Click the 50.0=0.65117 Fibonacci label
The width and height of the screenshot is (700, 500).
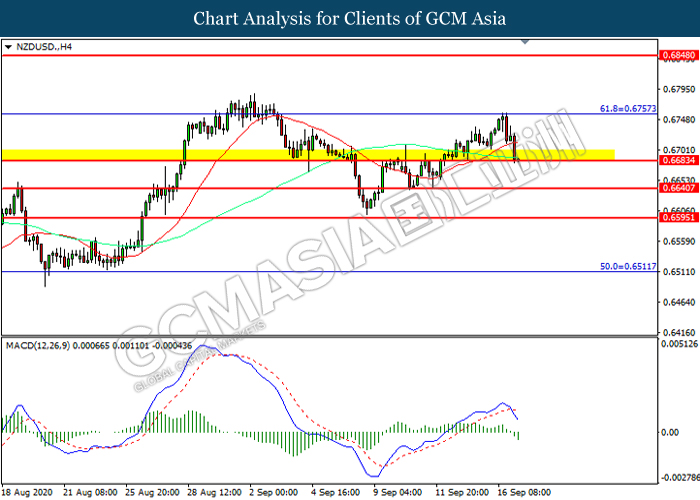pos(628,267)
